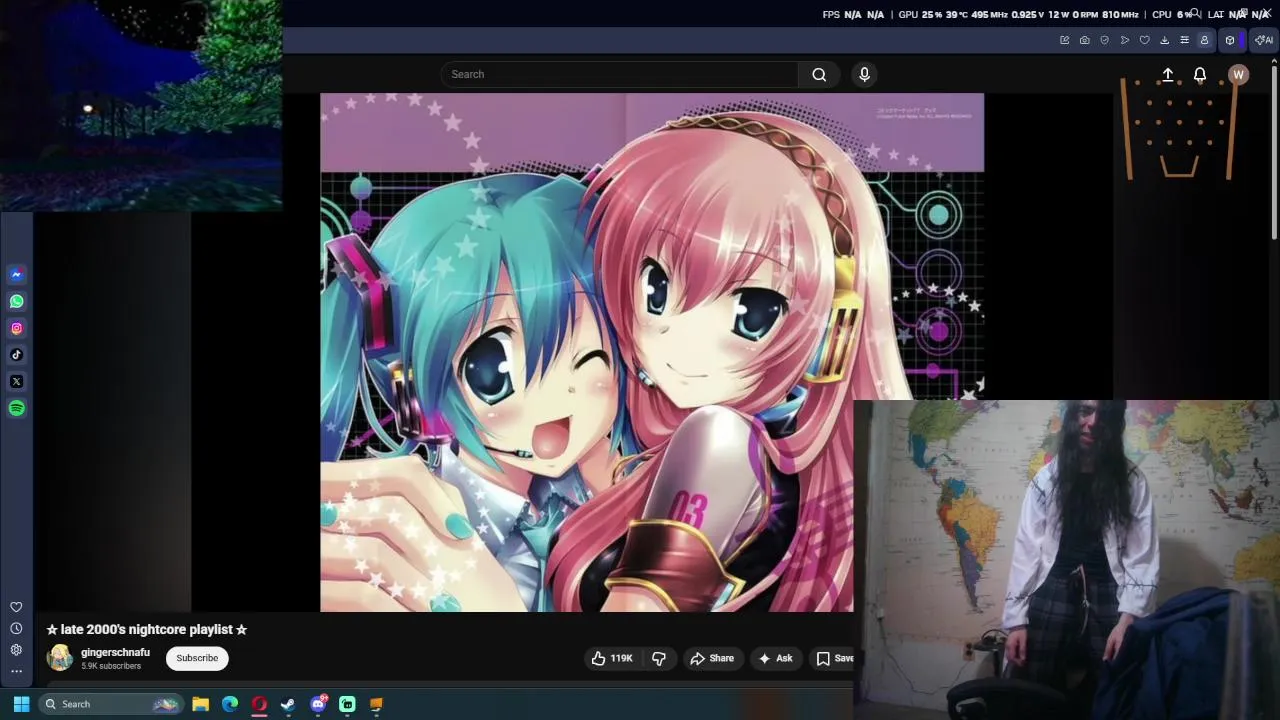Click the Share button under the video
The width and height of the screenshot is (1280, 720).
(712, 658)
